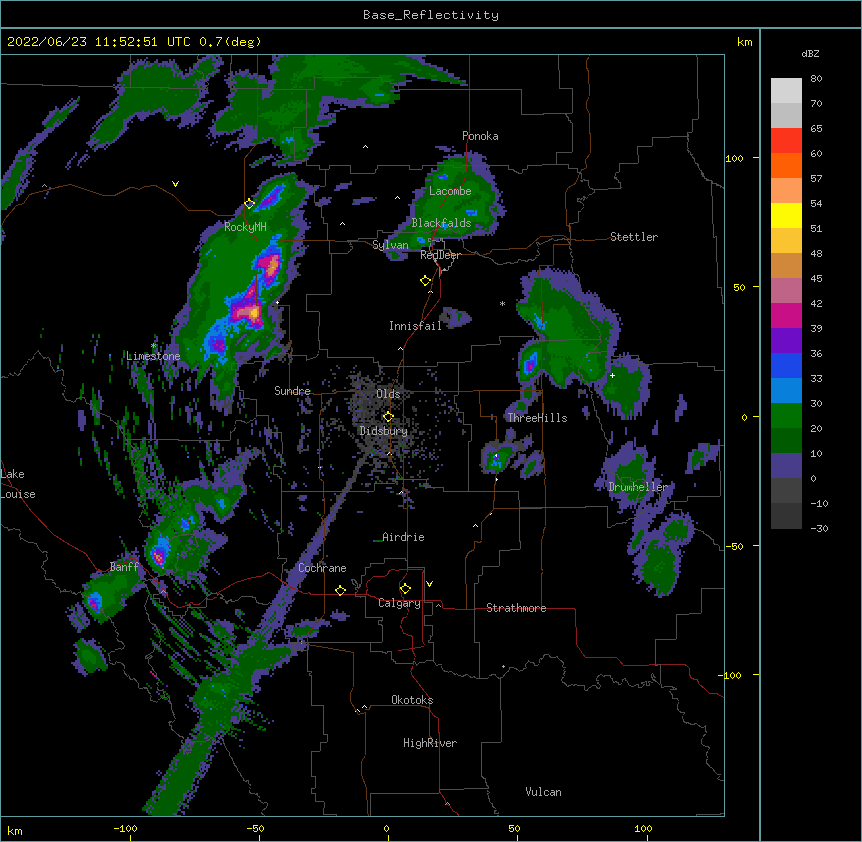Click the Sundre town label
The height and width of the screenshot is (842, 862).
point(292,391)
